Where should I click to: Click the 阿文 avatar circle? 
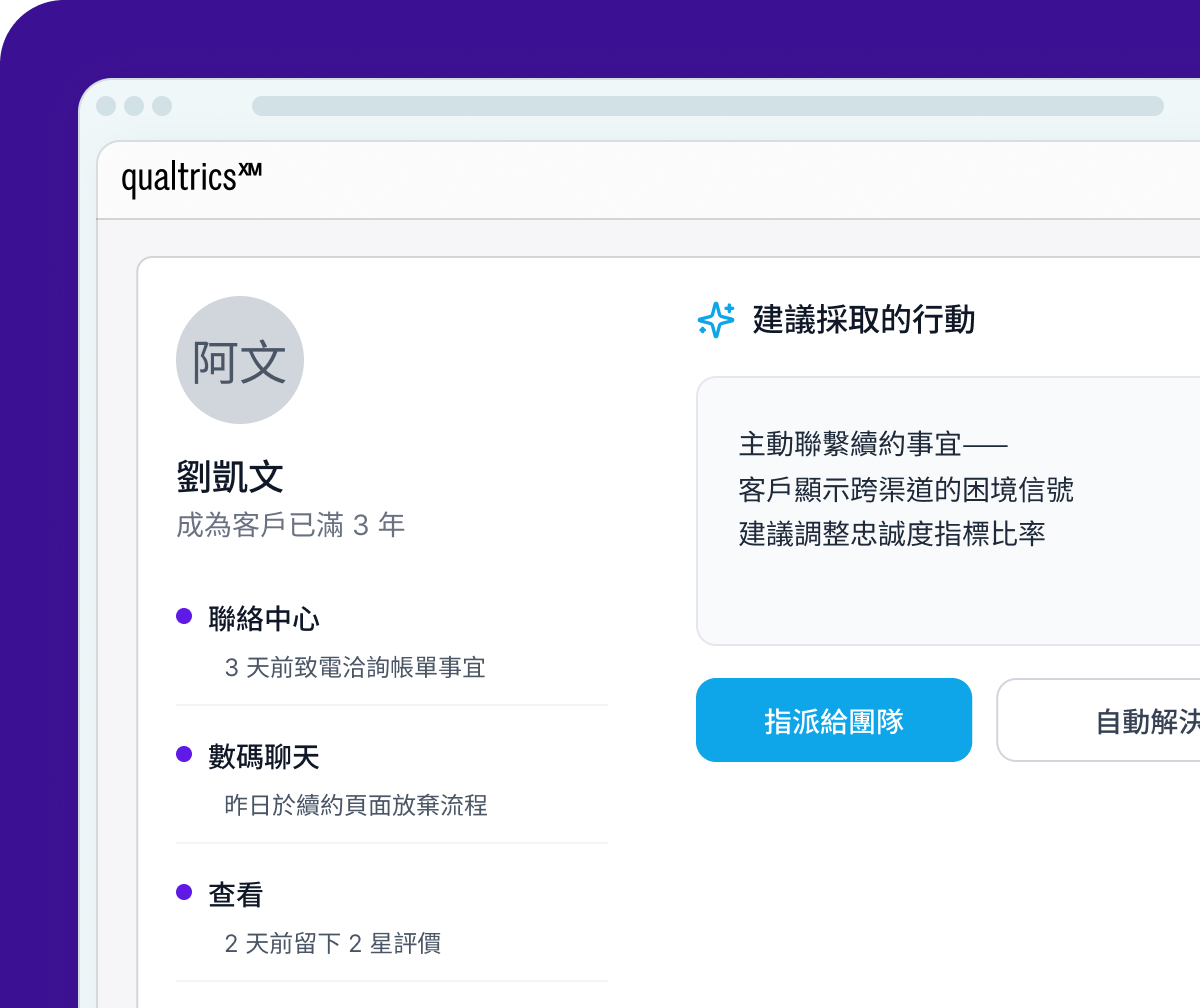coord(240,360)
